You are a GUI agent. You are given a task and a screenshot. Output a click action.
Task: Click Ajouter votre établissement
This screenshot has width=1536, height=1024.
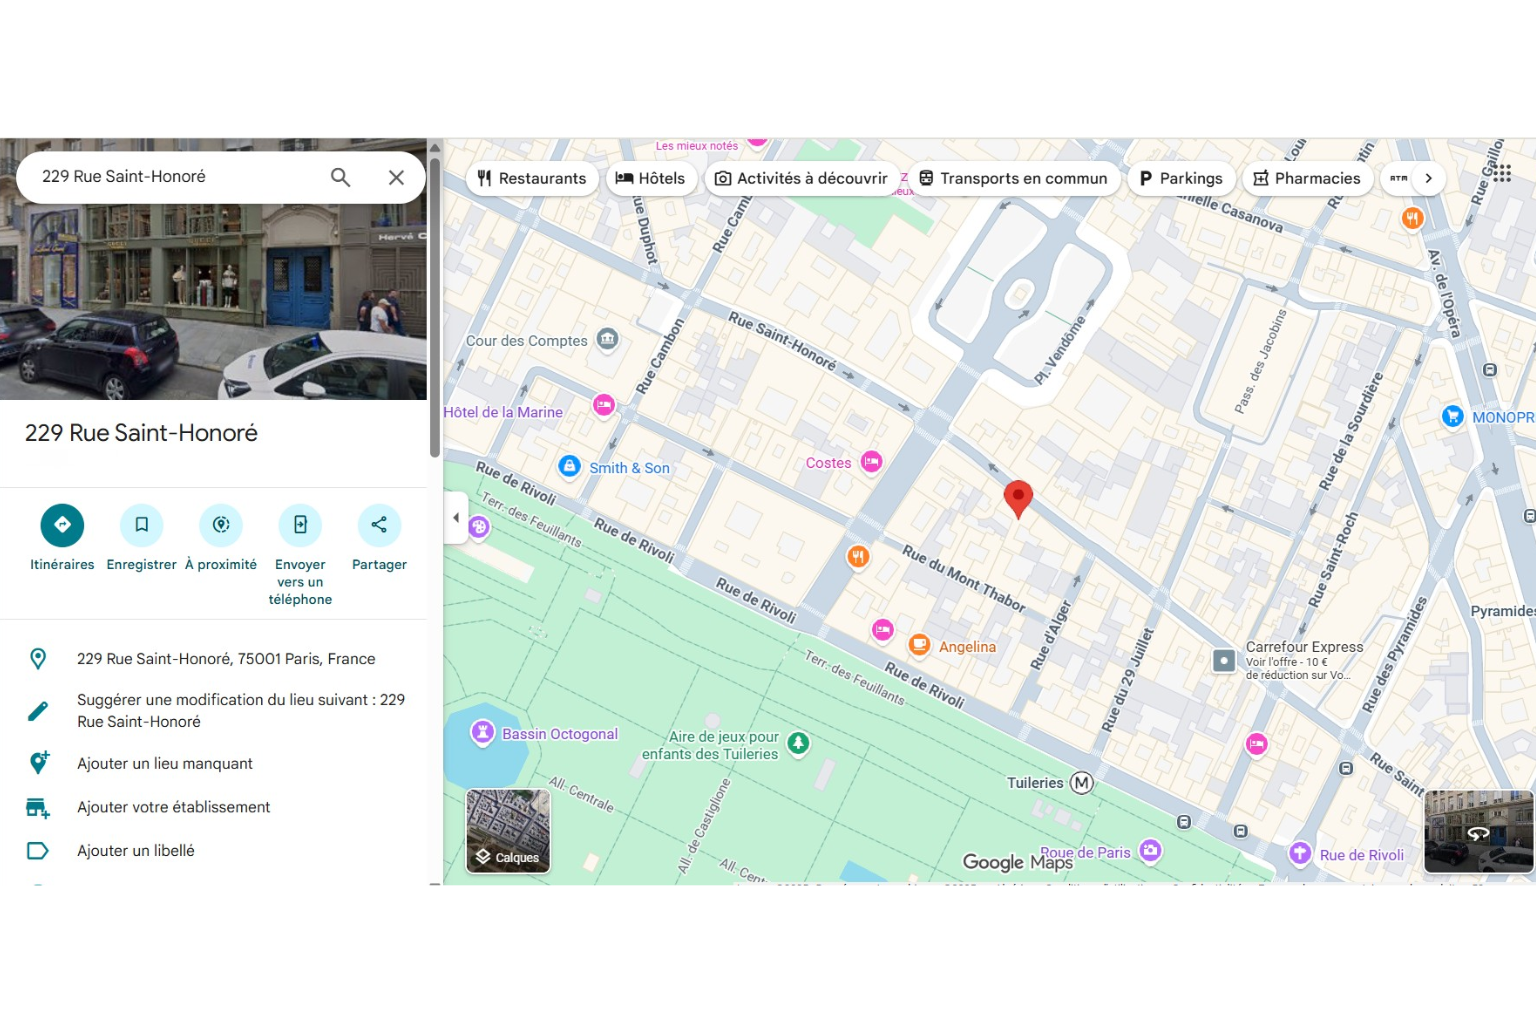point(173,807)
